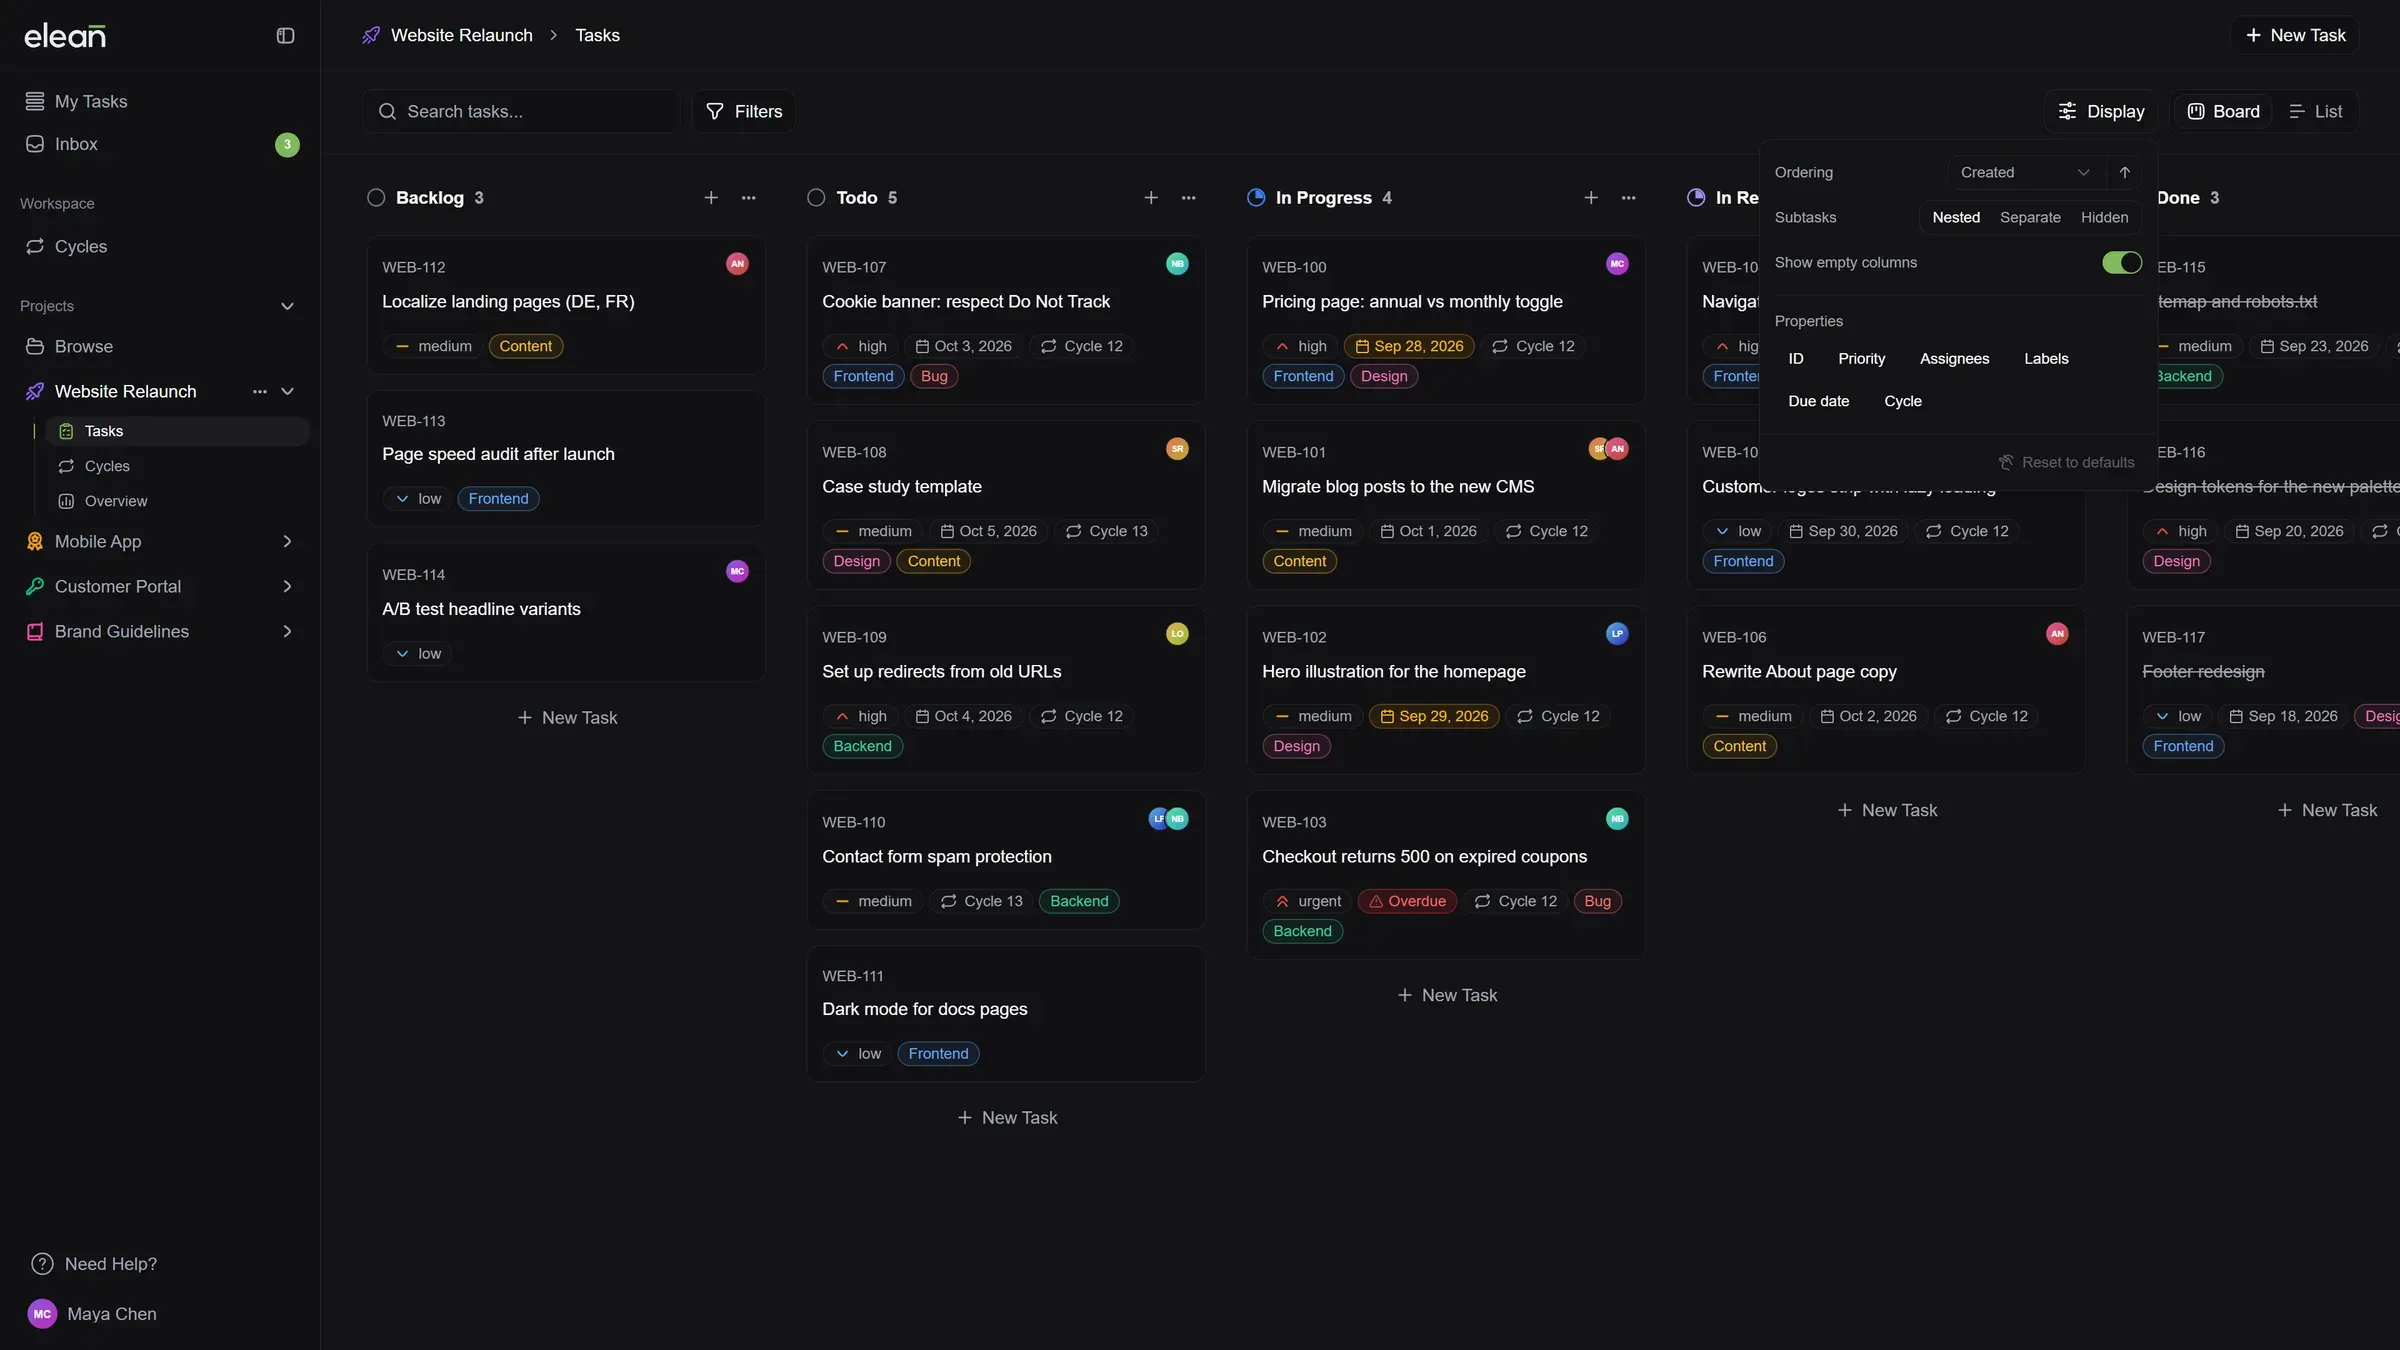This screenshot has width=2400, height=1350.
Task: Toggle the Due date property
Action: [x=1818, y=401]
